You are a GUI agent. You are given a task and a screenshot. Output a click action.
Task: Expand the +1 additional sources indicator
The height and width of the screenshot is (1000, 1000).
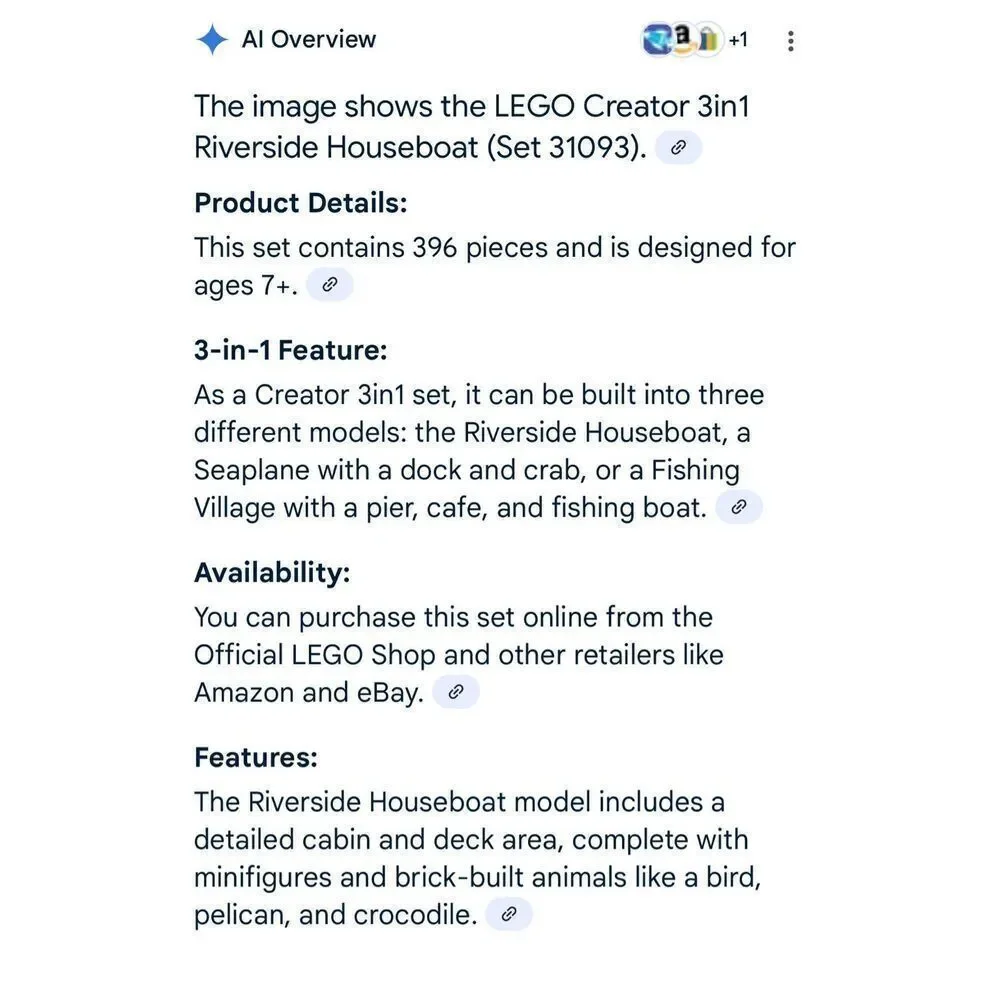tap(738, 40)
